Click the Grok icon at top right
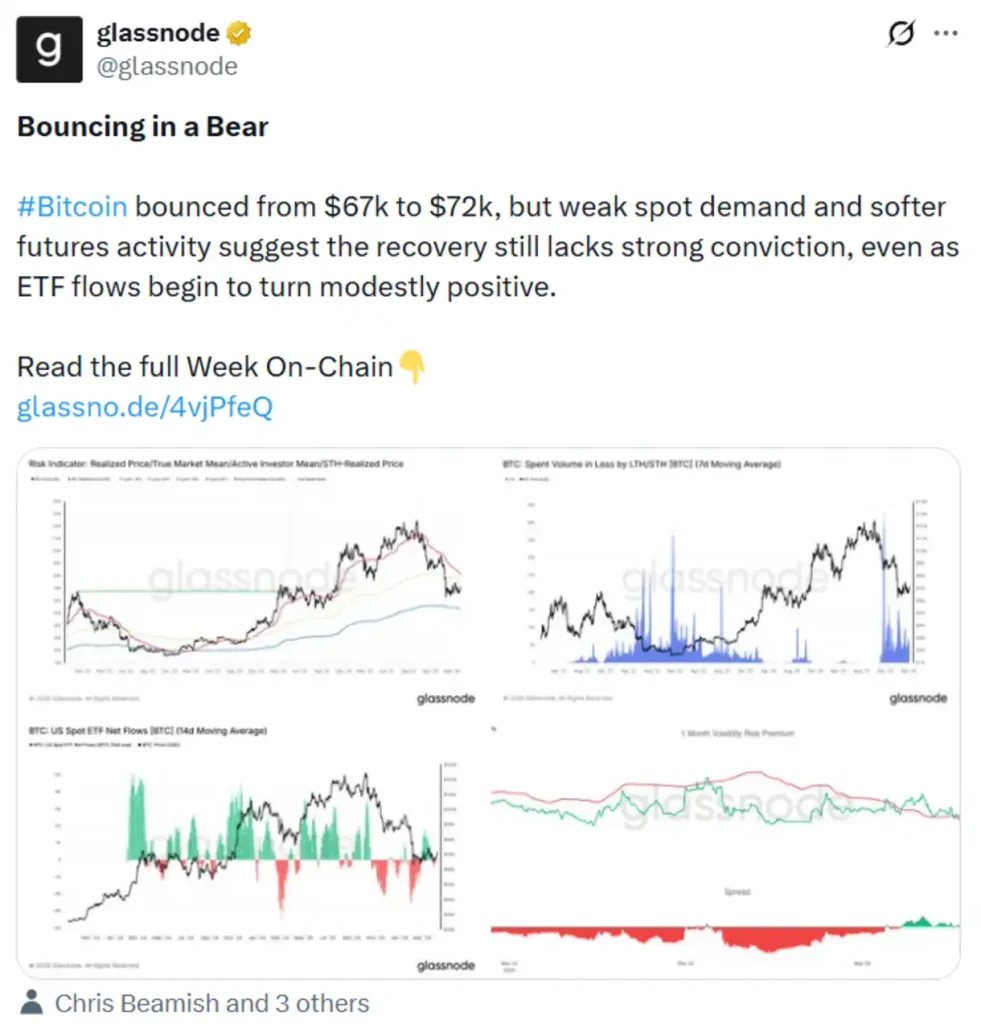 click(x=901, y=33)
